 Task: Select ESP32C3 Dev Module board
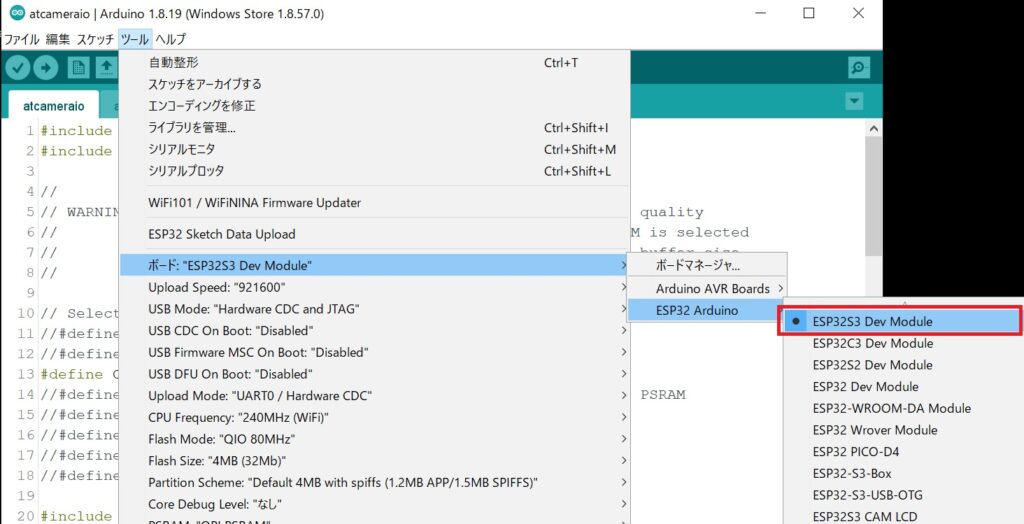click(x=902, y=343)
